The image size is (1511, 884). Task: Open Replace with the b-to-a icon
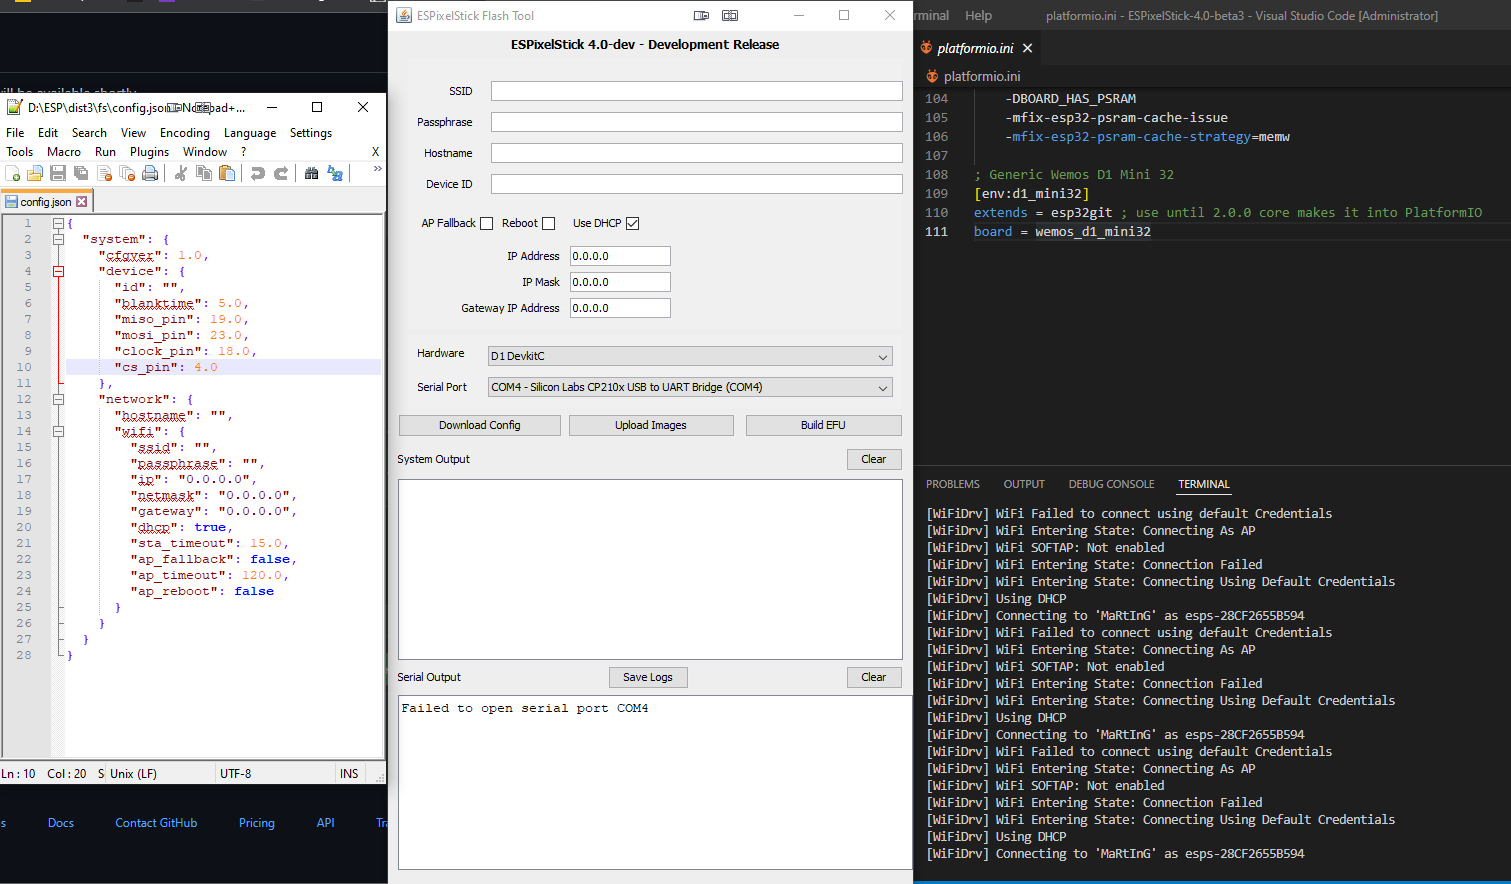[x=335, y=173]
